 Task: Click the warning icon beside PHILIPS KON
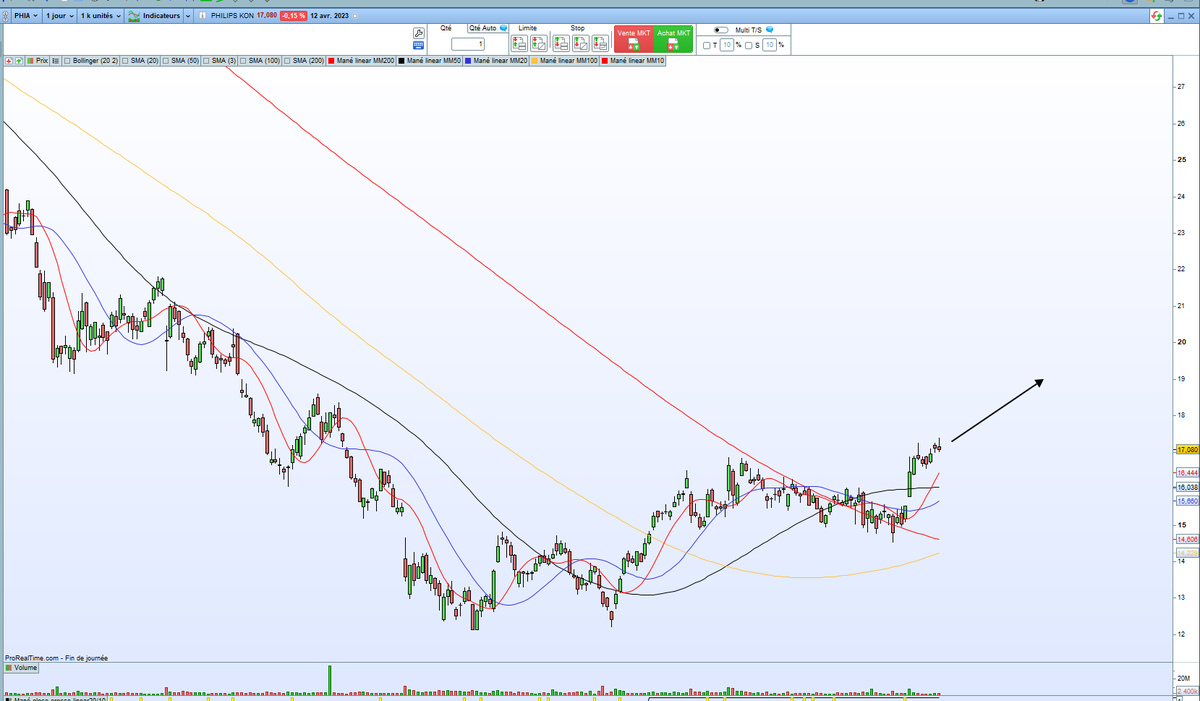pyautogui.click(x=201, y=16)
